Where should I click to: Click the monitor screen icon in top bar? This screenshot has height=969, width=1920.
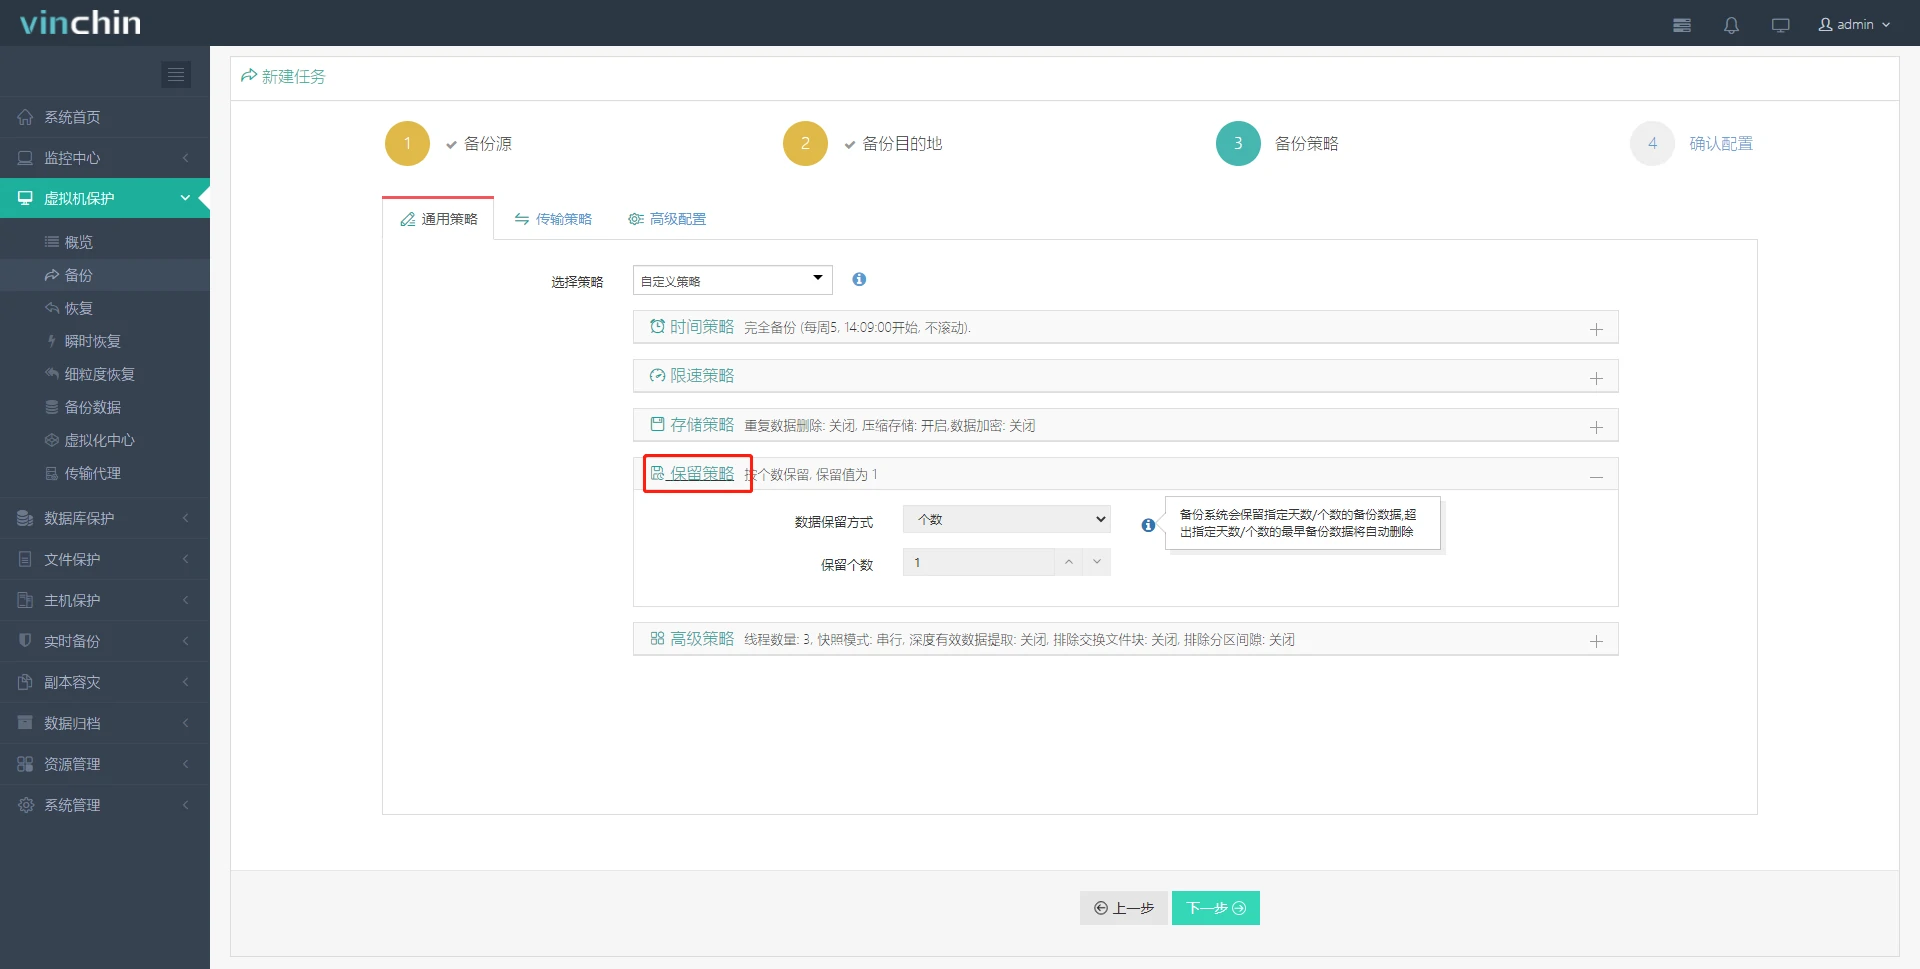tap(1780, 25)
